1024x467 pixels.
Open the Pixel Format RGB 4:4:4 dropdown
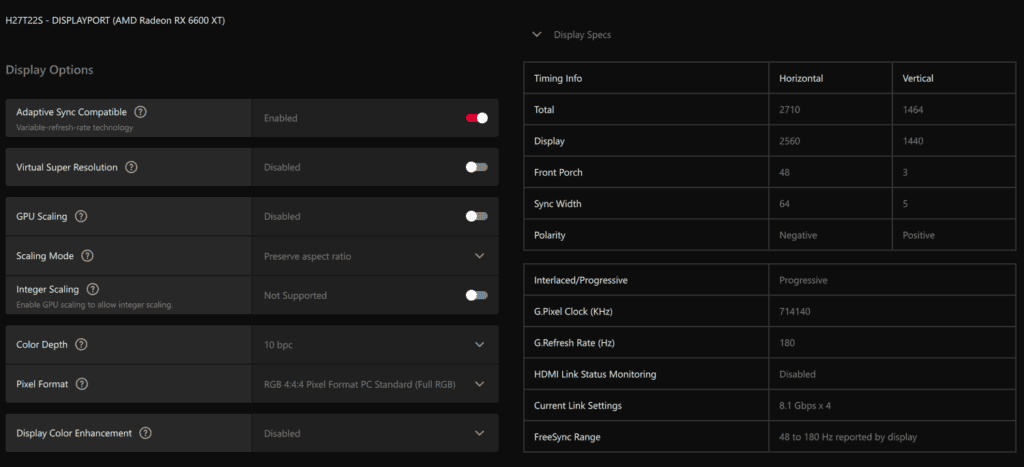[480, 384]
